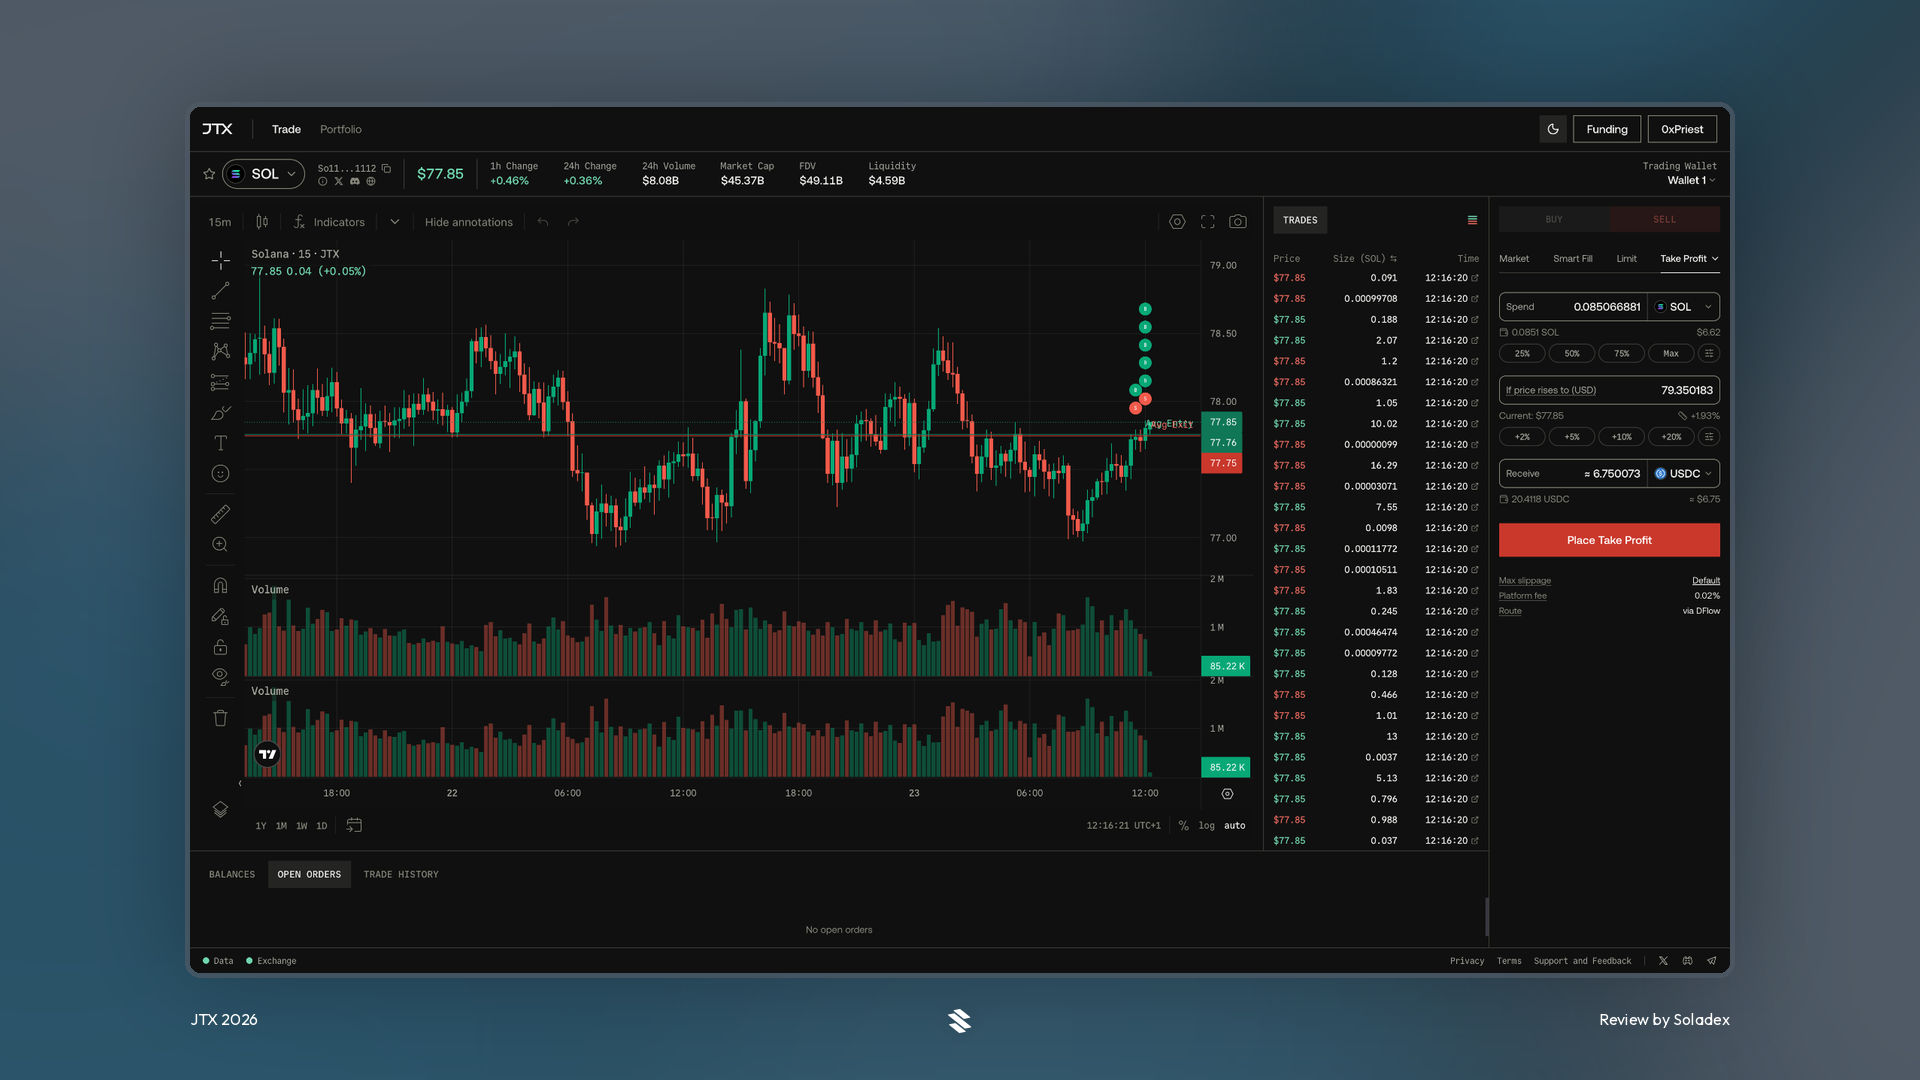Redo the chart action
This screenshot has height=1080, width=1920.
(x=573, y=222)
